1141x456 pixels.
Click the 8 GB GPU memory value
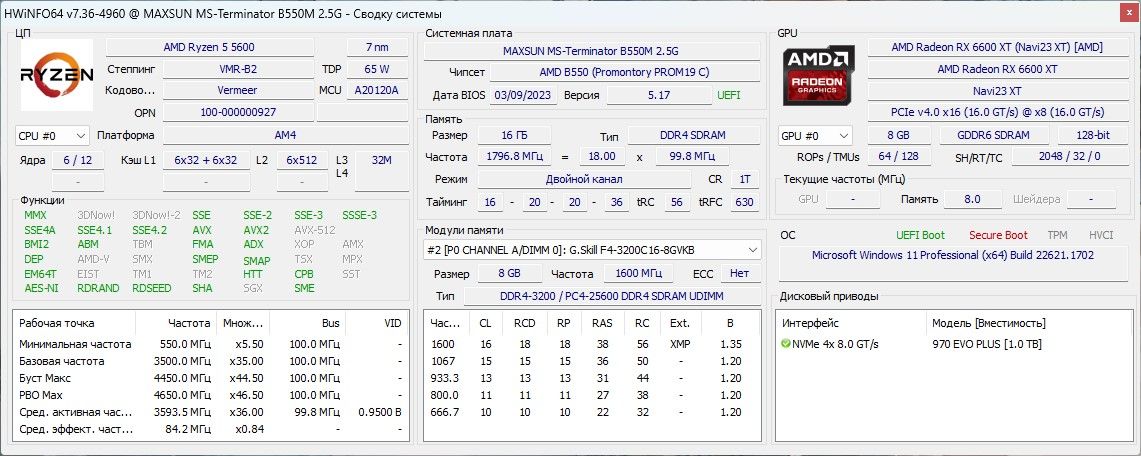pos(899,135)
